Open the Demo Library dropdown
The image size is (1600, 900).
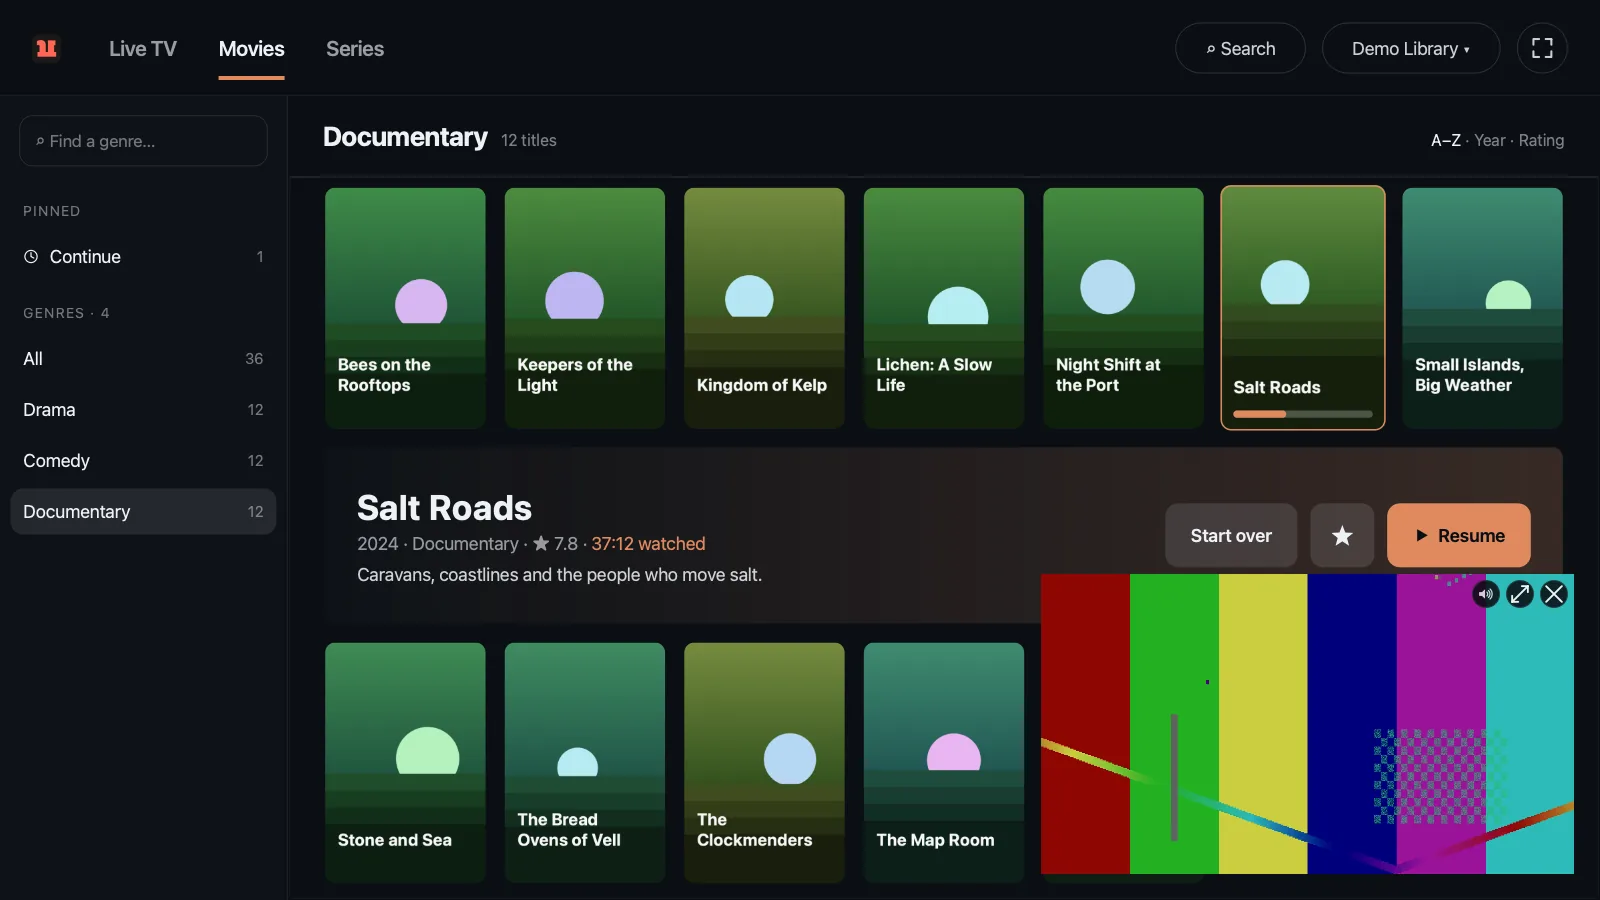coord(1410,48)
